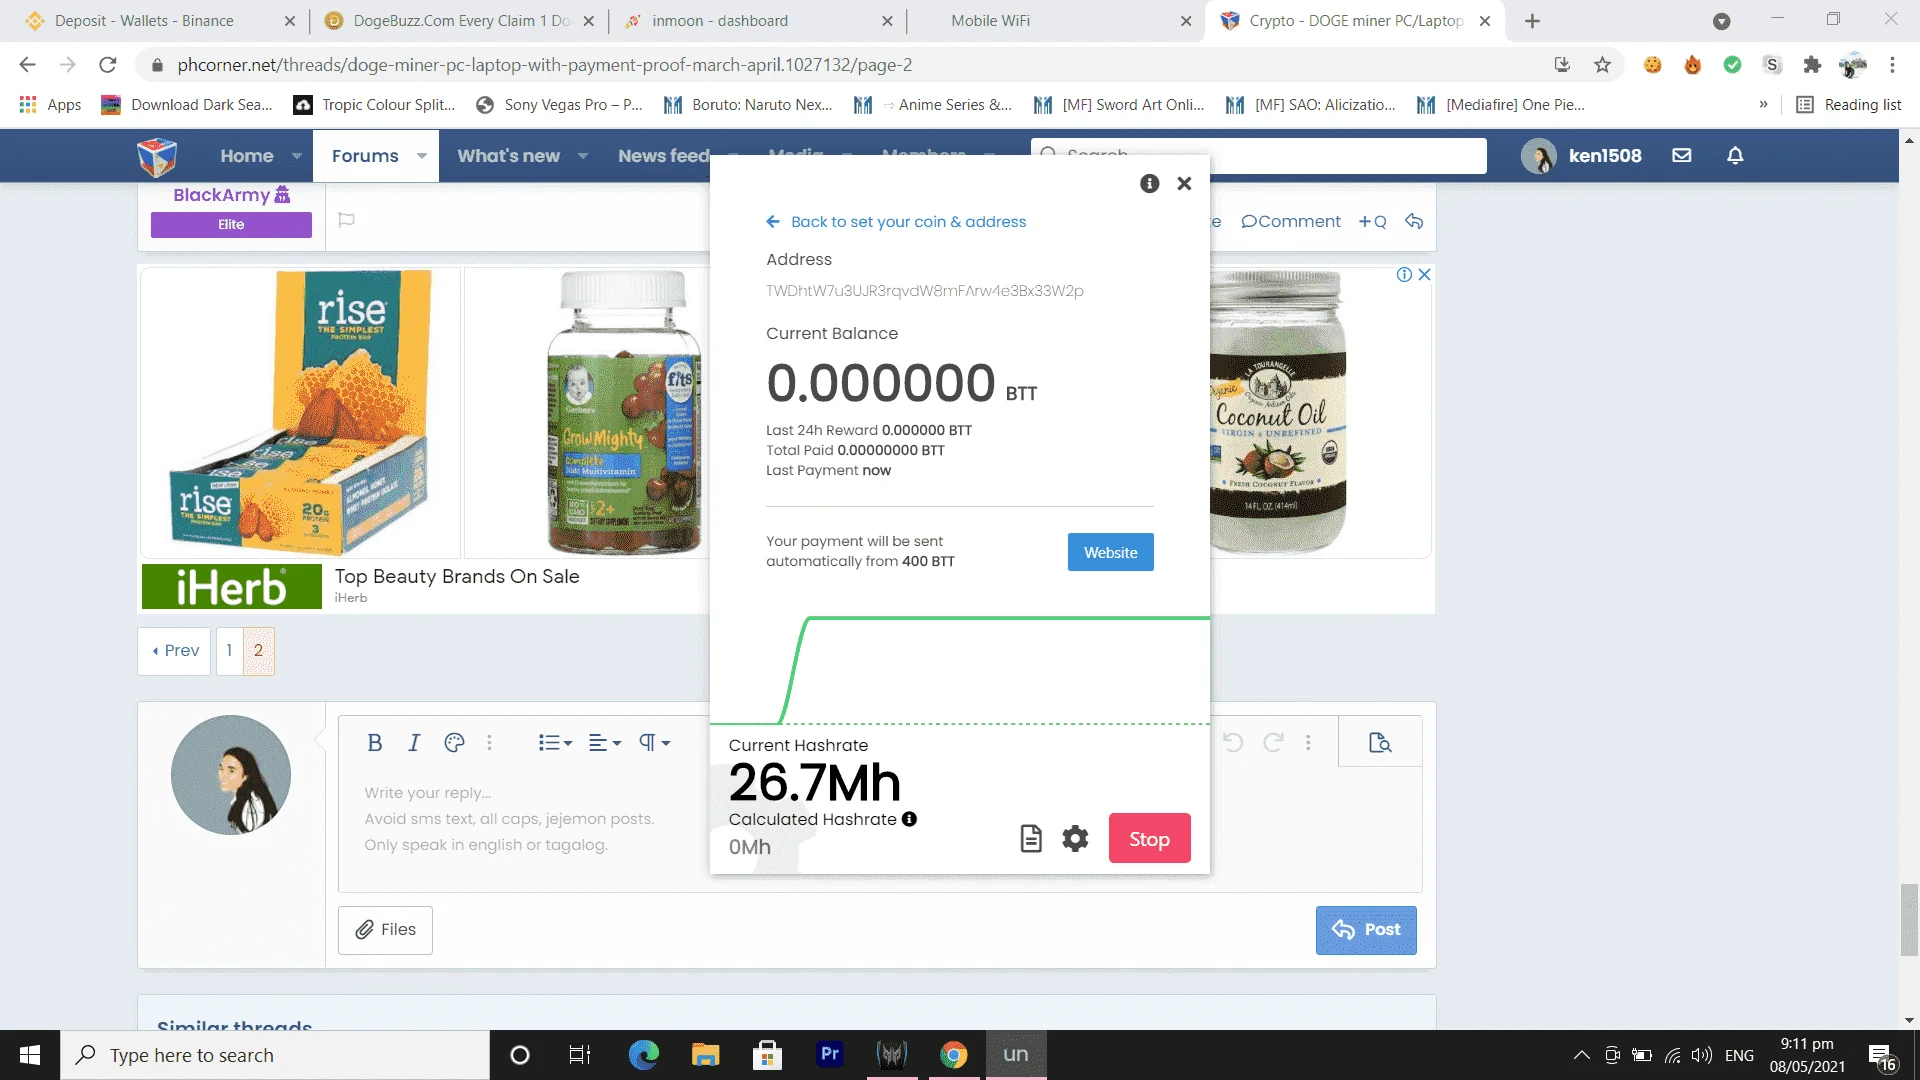Redo edit in reply editor

point(1273,743)
